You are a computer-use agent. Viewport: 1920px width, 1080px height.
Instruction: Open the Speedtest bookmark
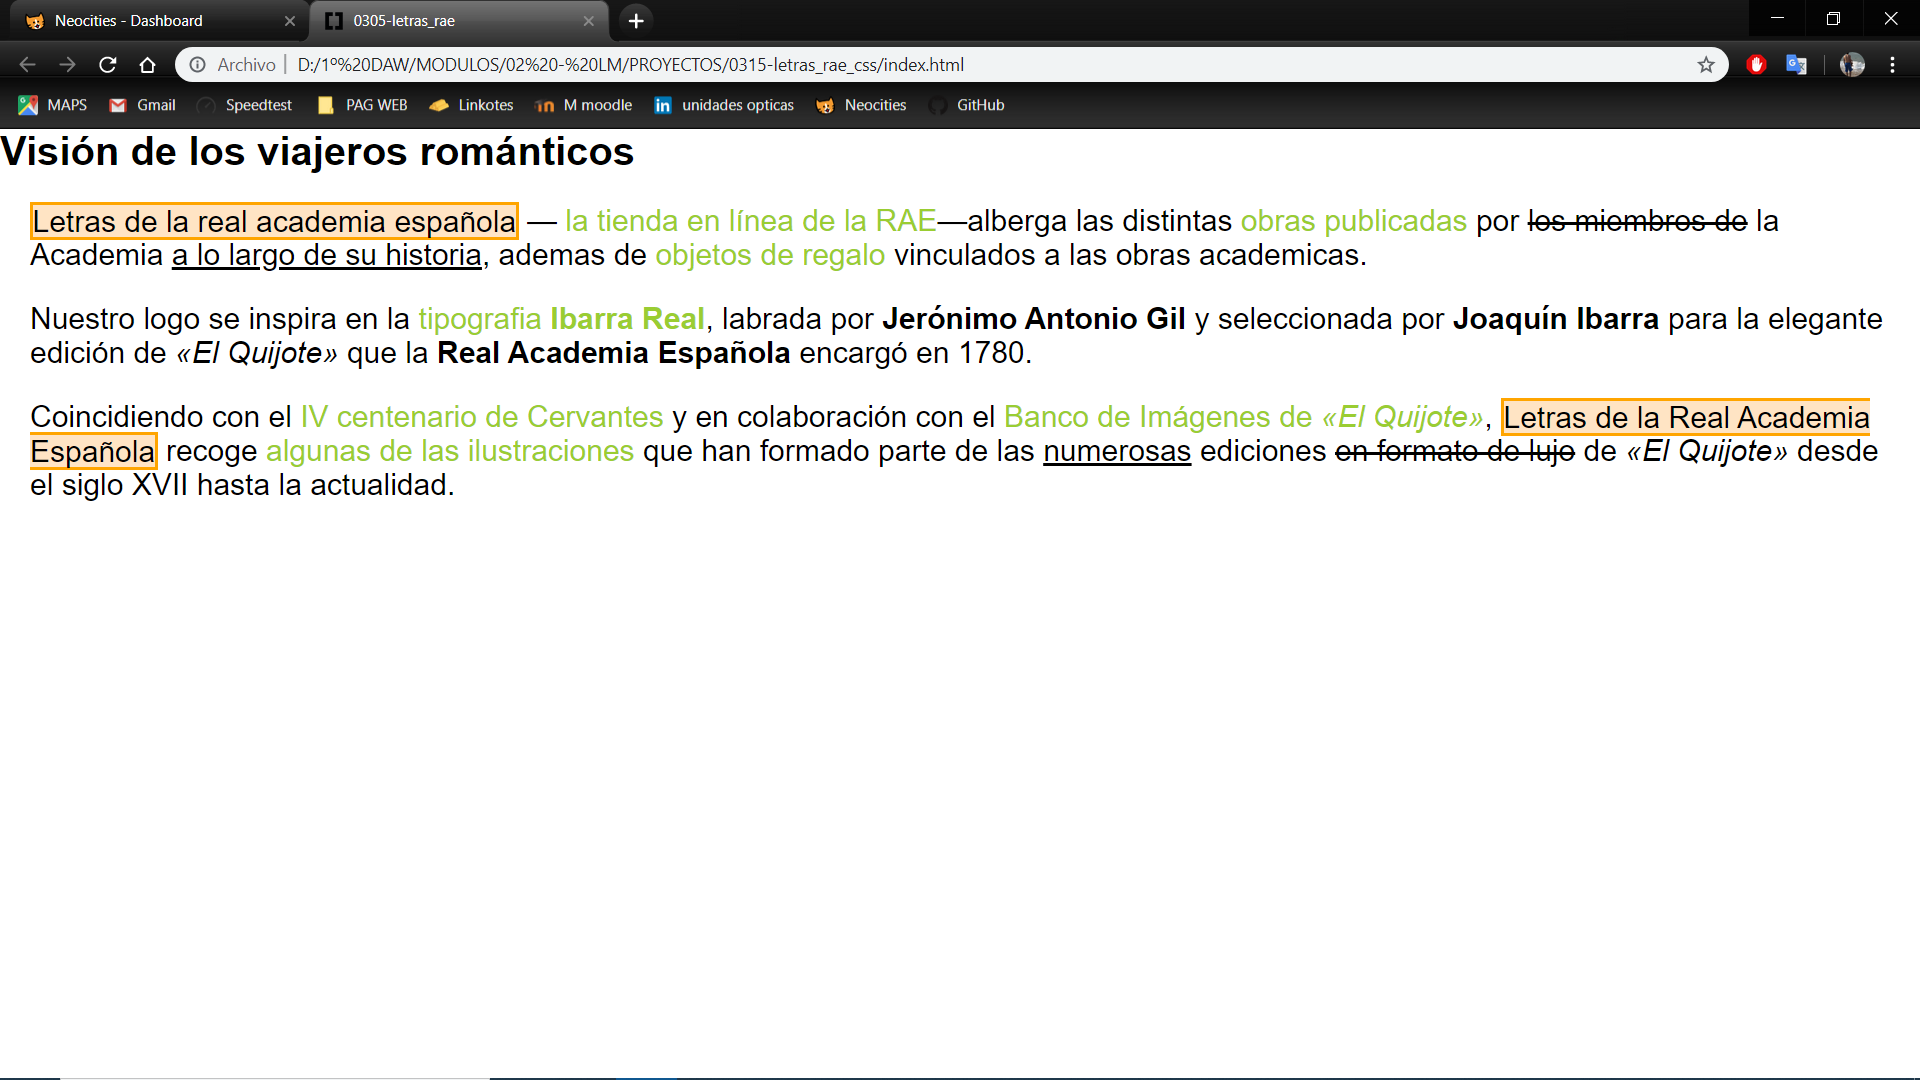point(245,105)
